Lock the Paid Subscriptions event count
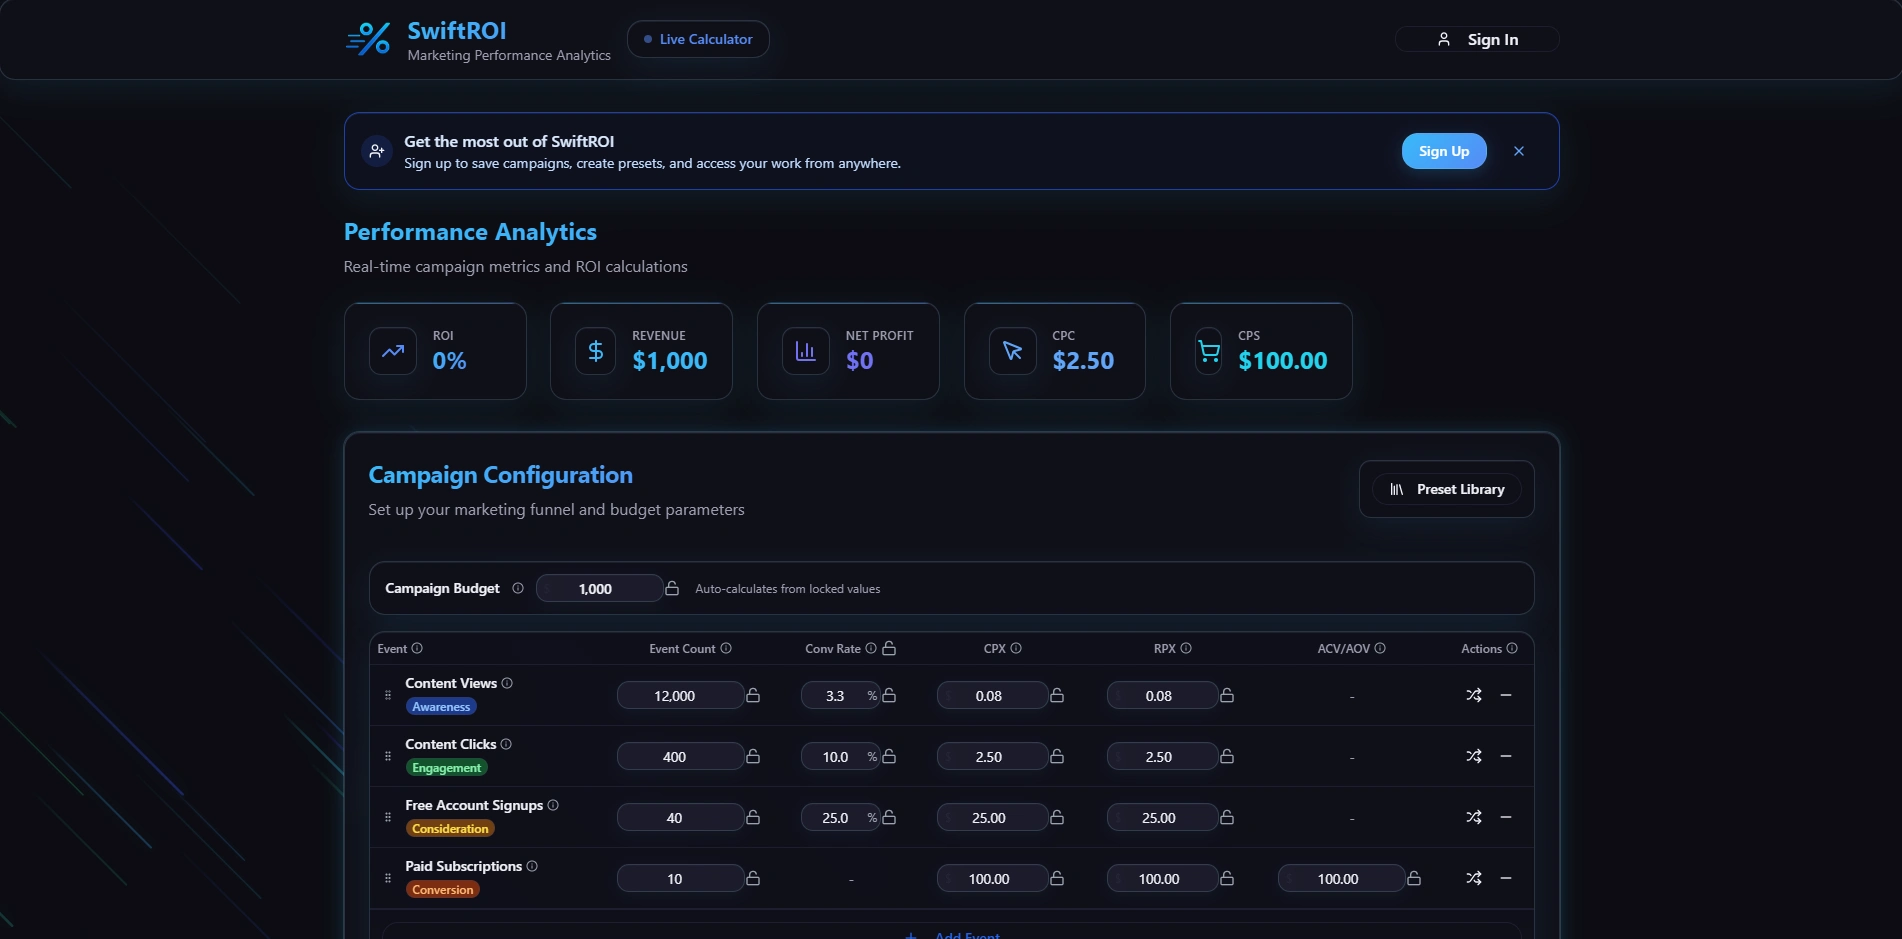 pos(753,878)
